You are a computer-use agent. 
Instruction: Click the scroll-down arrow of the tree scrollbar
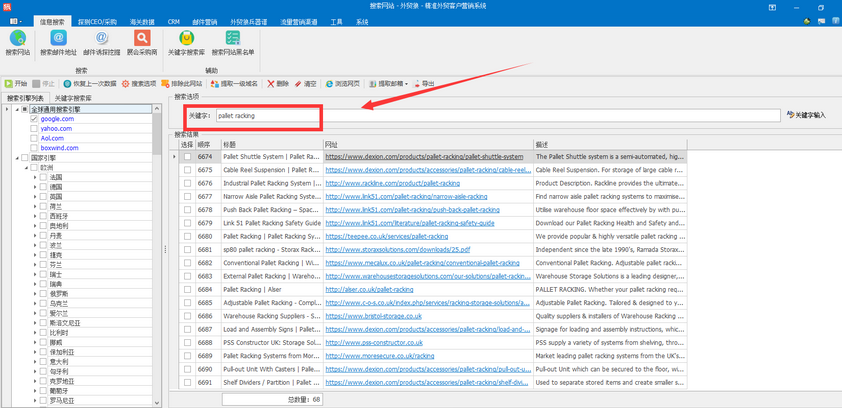coord(157,403)
